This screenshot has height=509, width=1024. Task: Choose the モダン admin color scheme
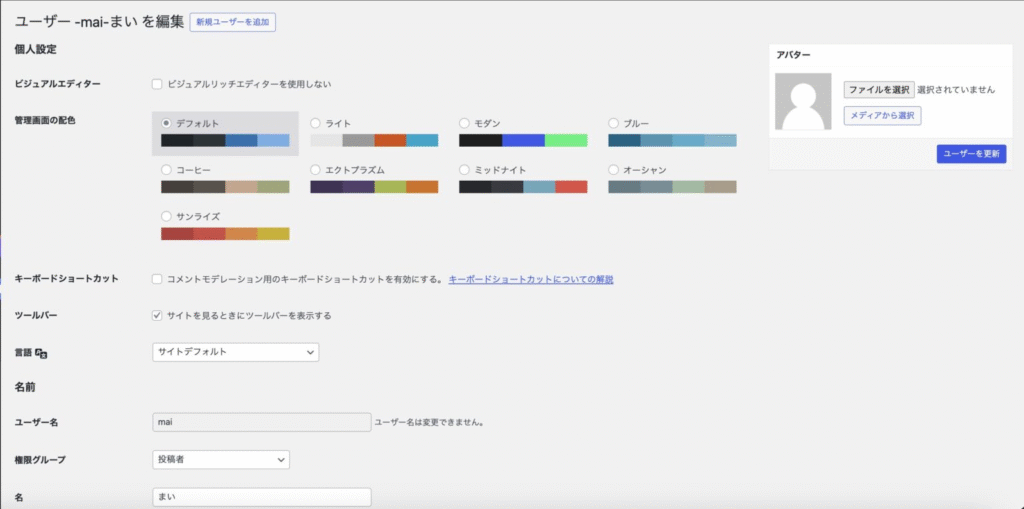coord(465,123)
